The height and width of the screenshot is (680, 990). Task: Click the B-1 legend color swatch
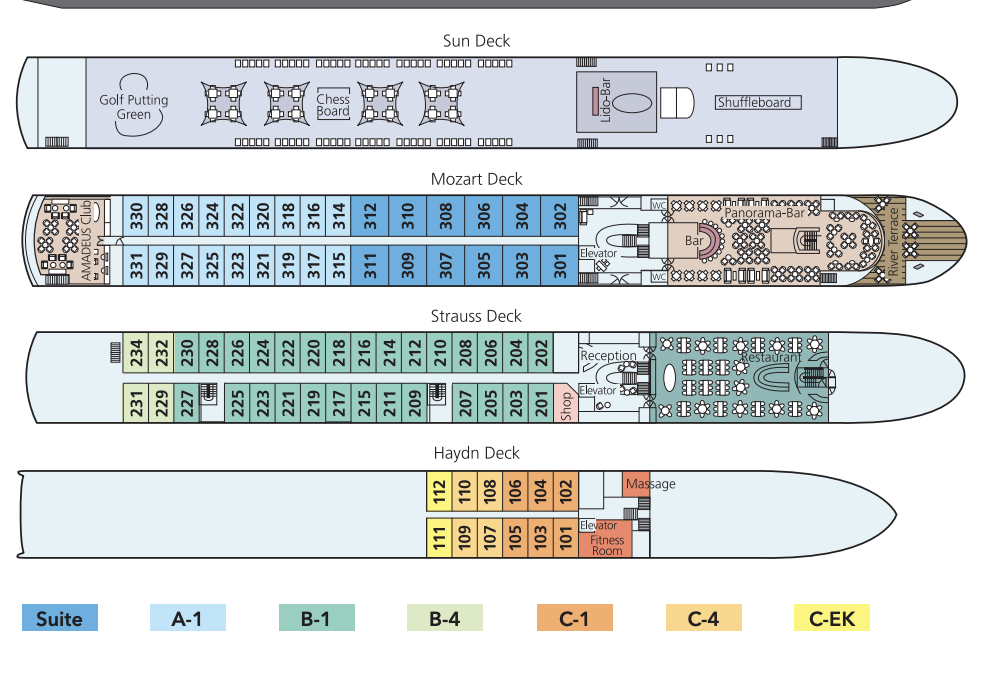point(316,617)
